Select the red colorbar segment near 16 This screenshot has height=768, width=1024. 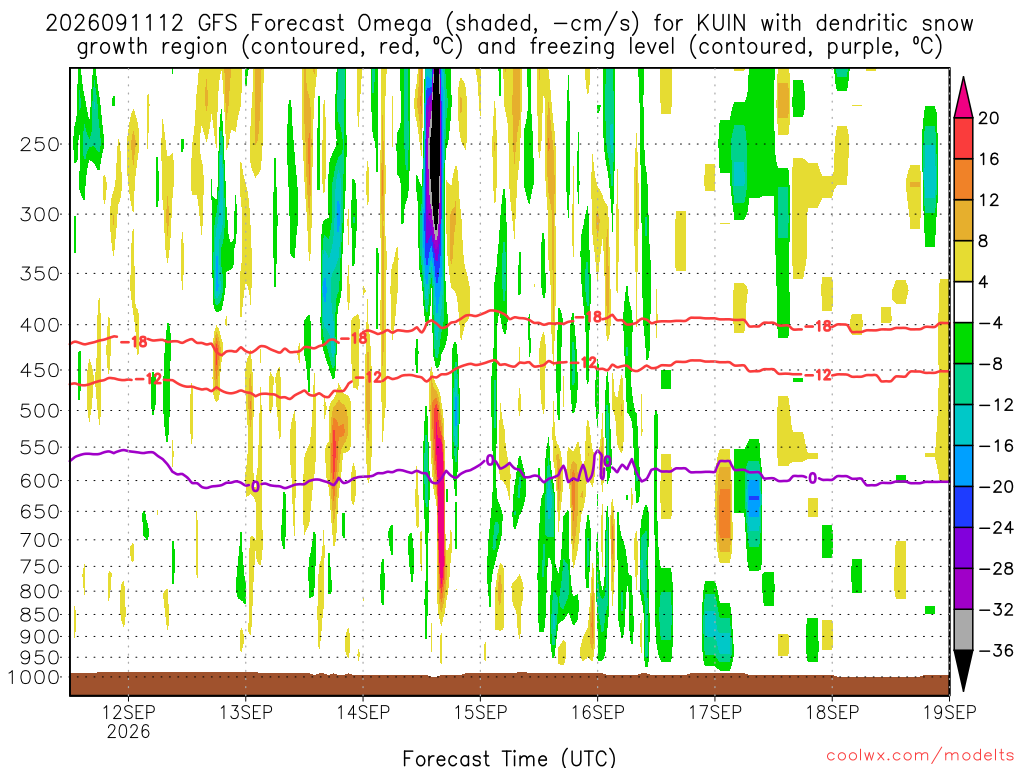tap(963, 138)
